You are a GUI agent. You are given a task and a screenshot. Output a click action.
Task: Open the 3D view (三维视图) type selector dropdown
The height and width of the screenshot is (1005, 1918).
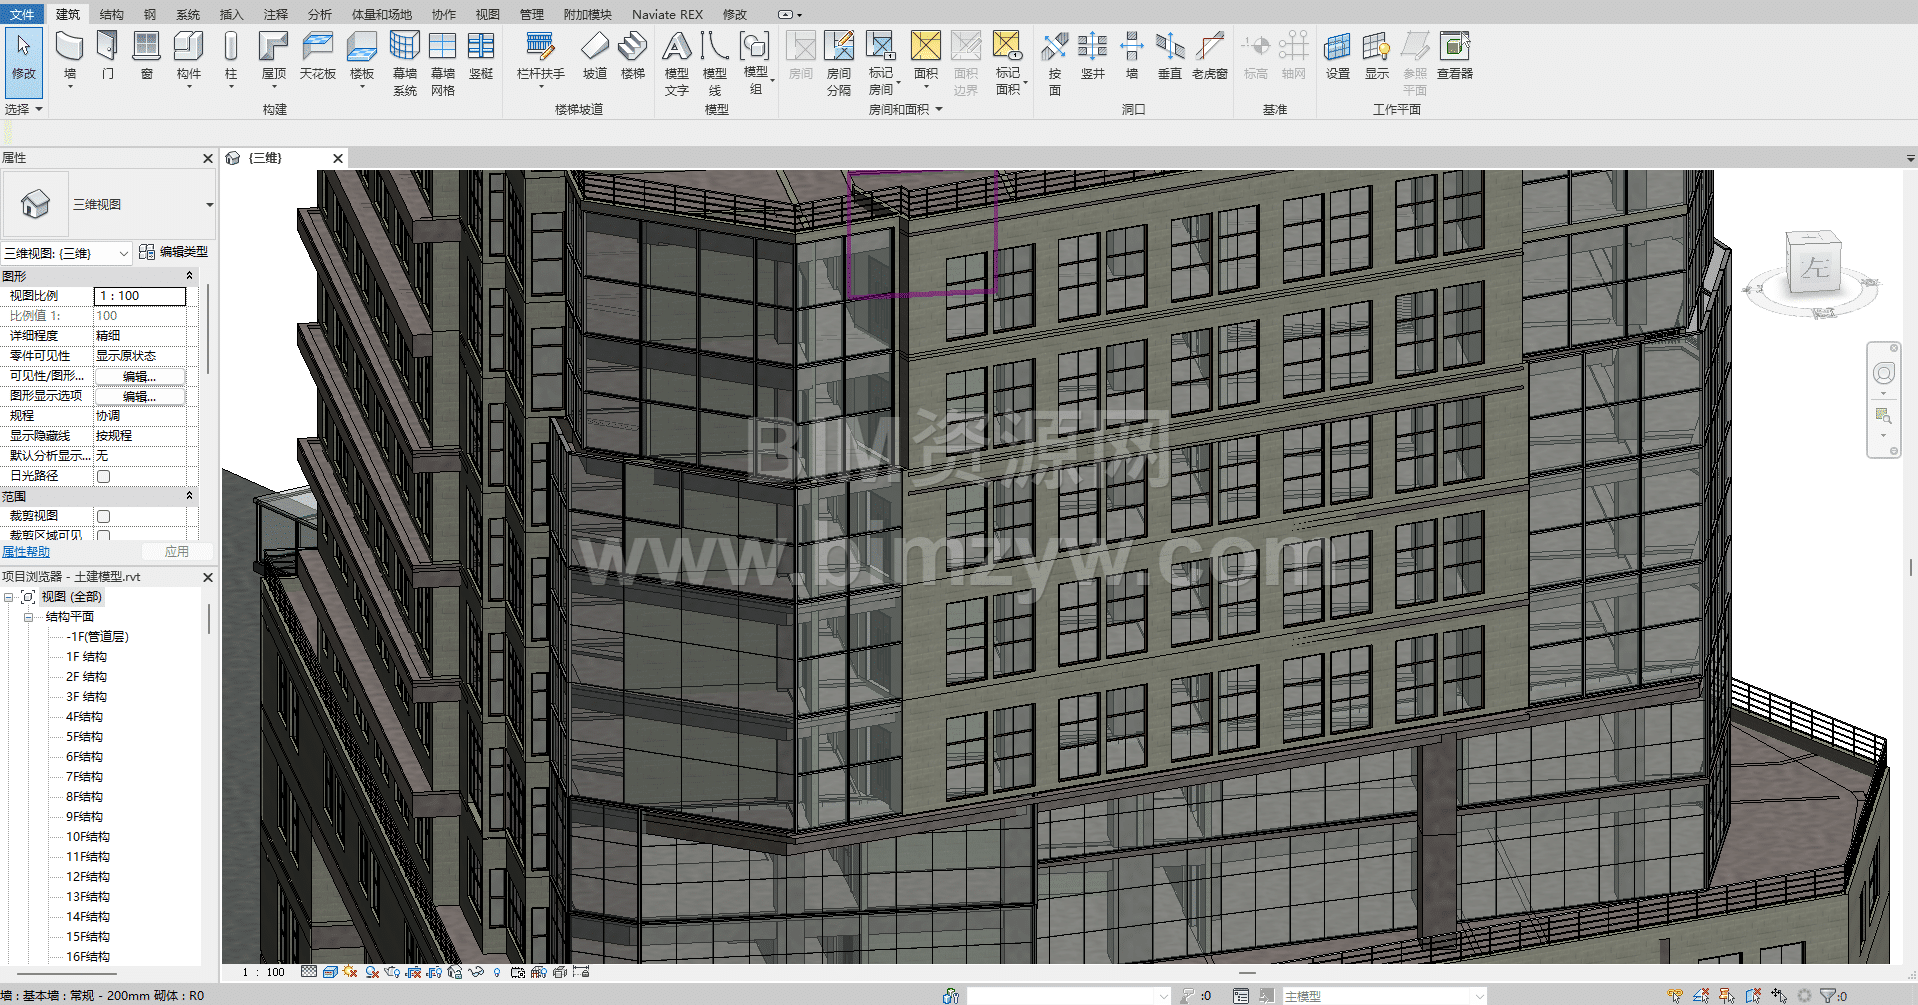click(209, 204)
